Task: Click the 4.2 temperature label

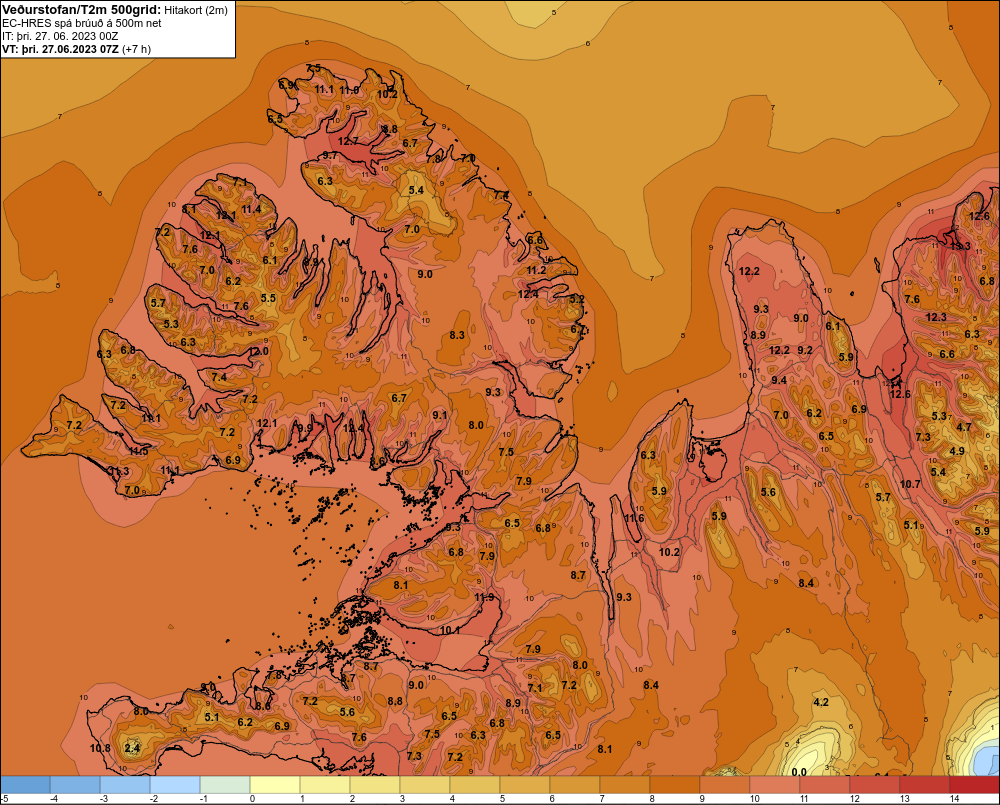Action: point(821,702)
